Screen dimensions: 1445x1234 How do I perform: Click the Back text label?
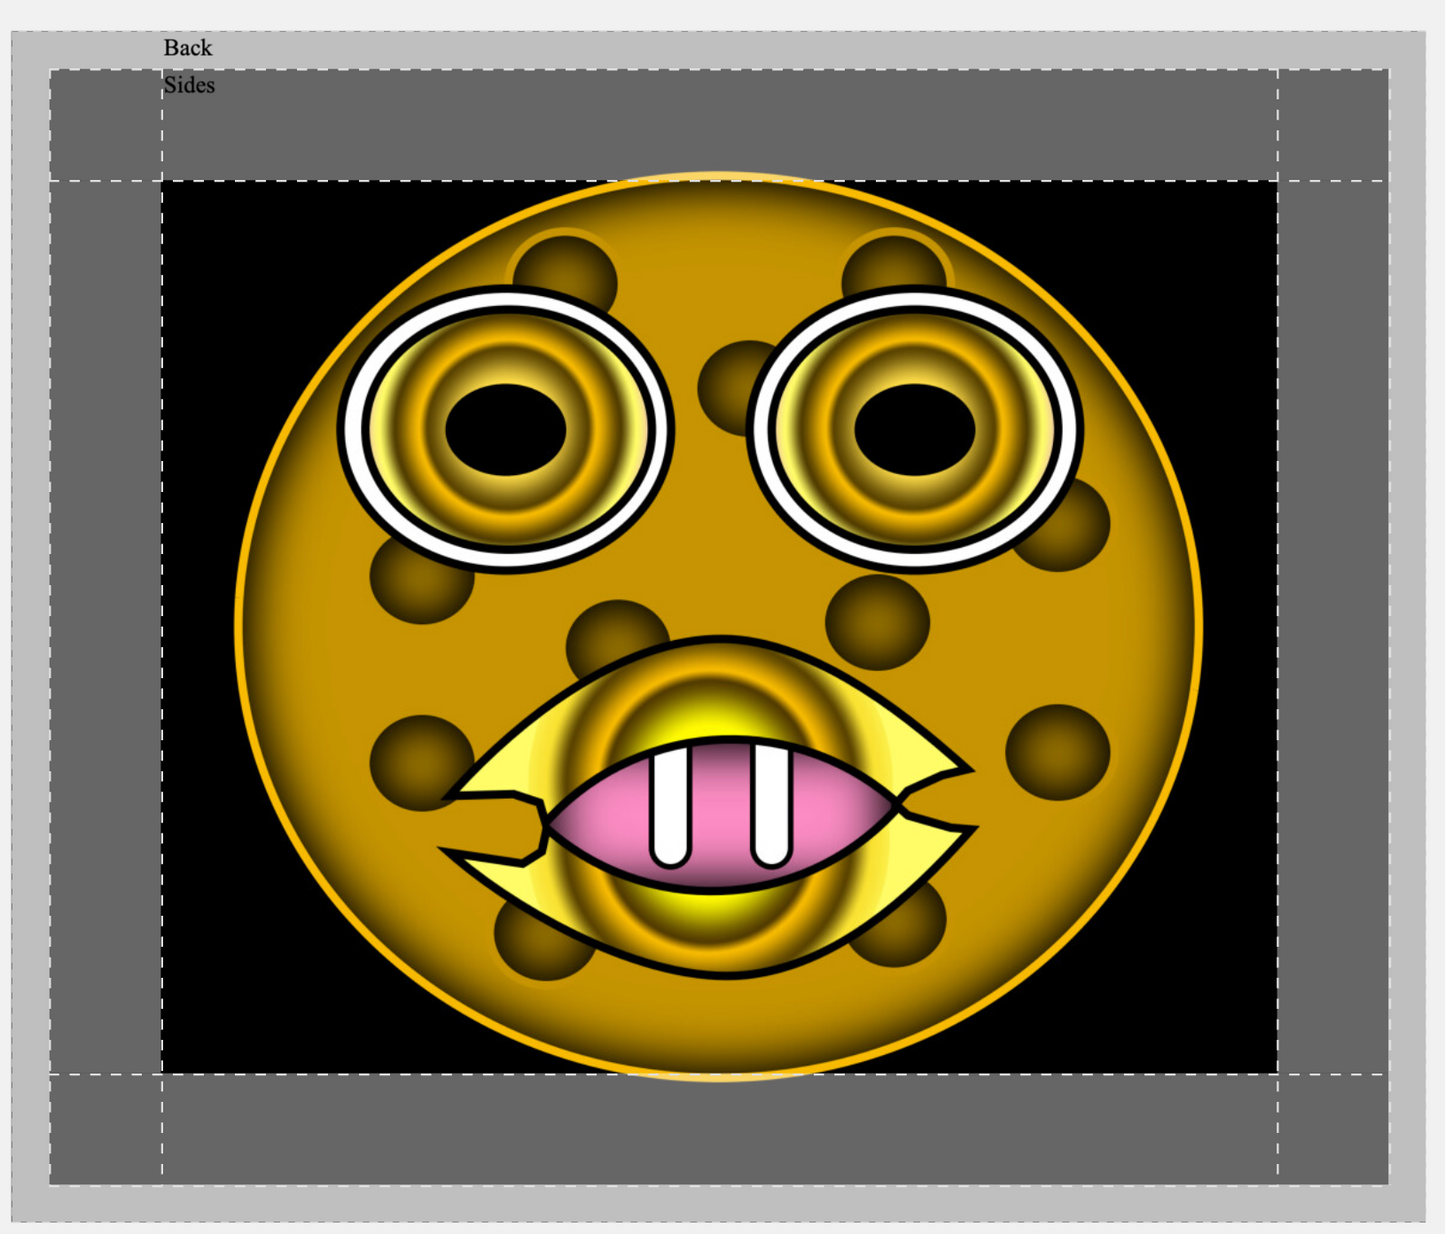coord(188,48)
